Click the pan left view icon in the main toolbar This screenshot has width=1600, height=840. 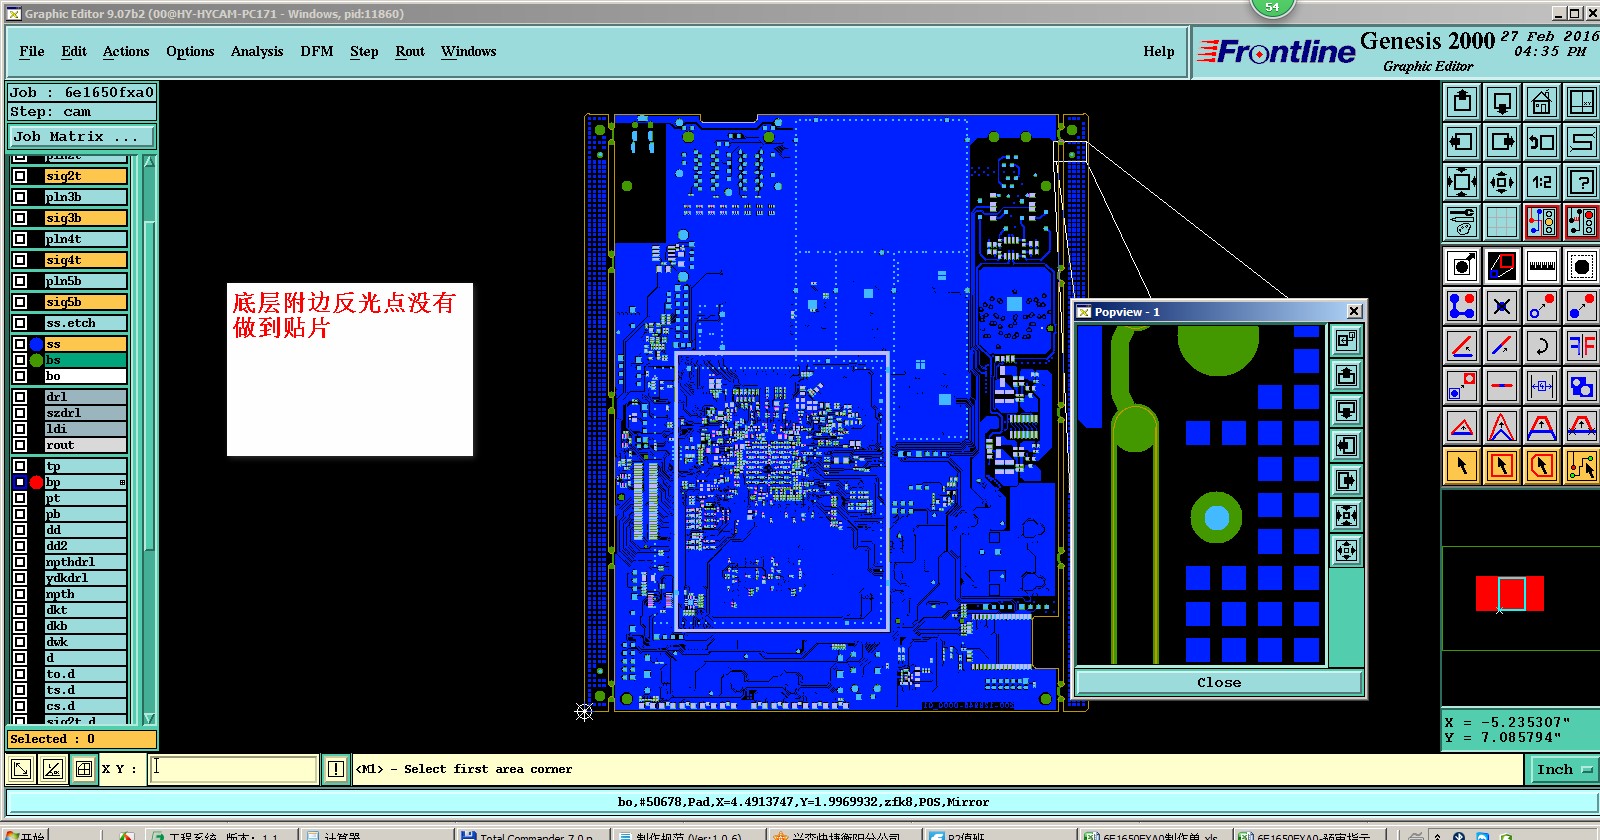point(1462,142)
